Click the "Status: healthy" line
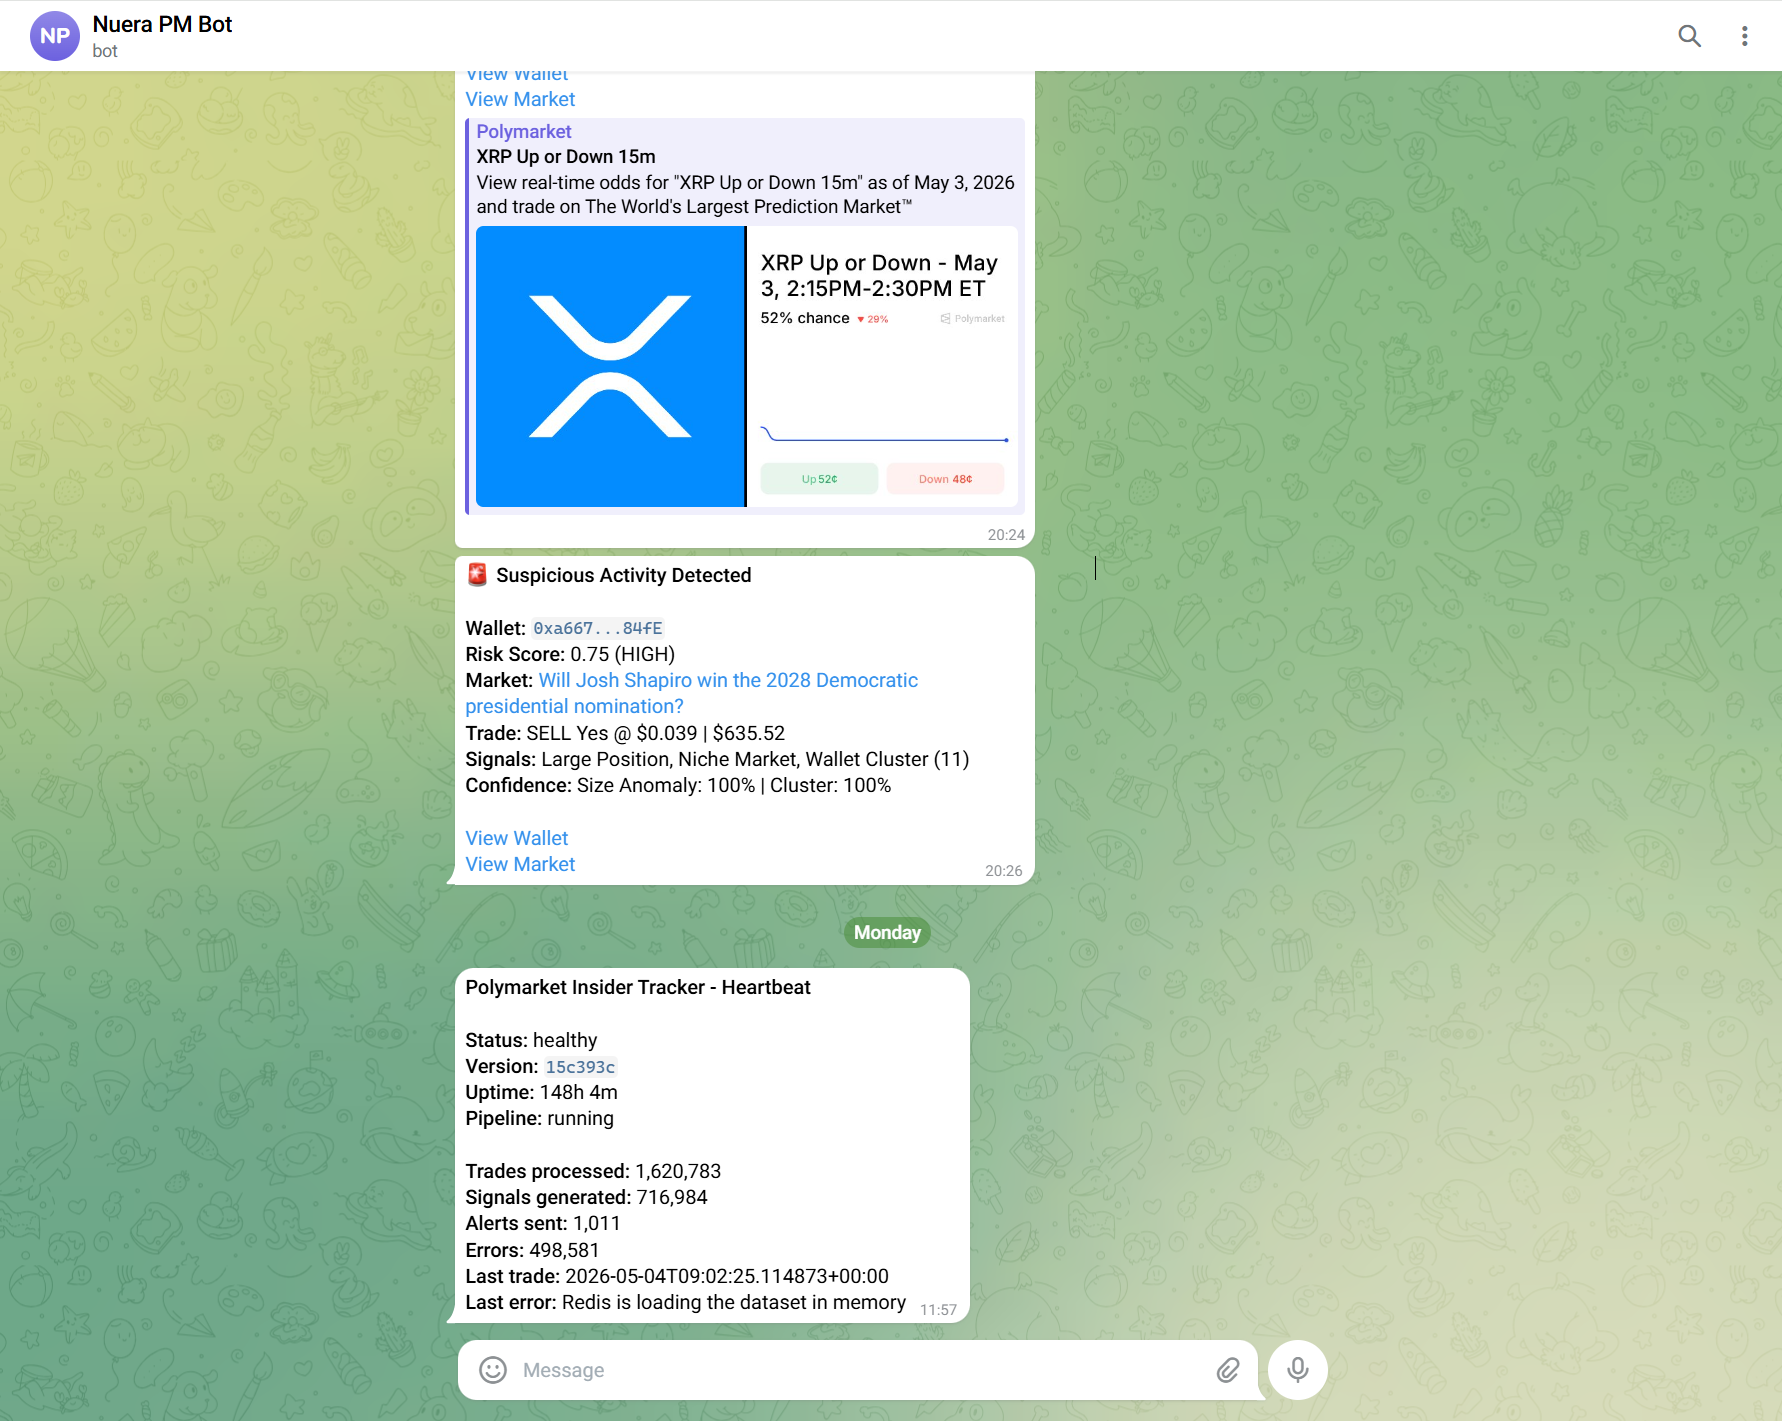1782x1421 pixels. pos(531,1040)
